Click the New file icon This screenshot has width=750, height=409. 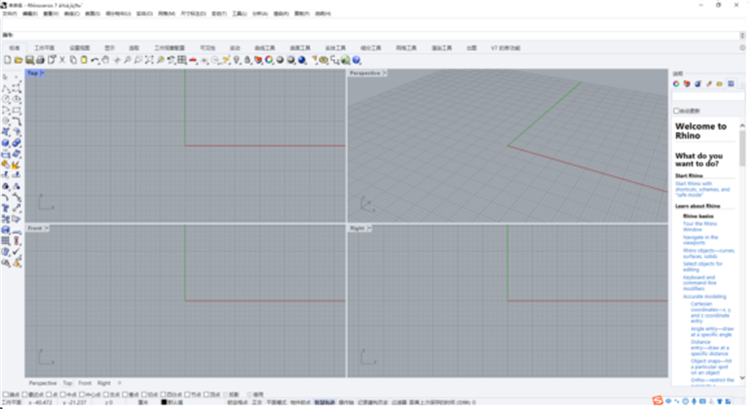[7, 60]
